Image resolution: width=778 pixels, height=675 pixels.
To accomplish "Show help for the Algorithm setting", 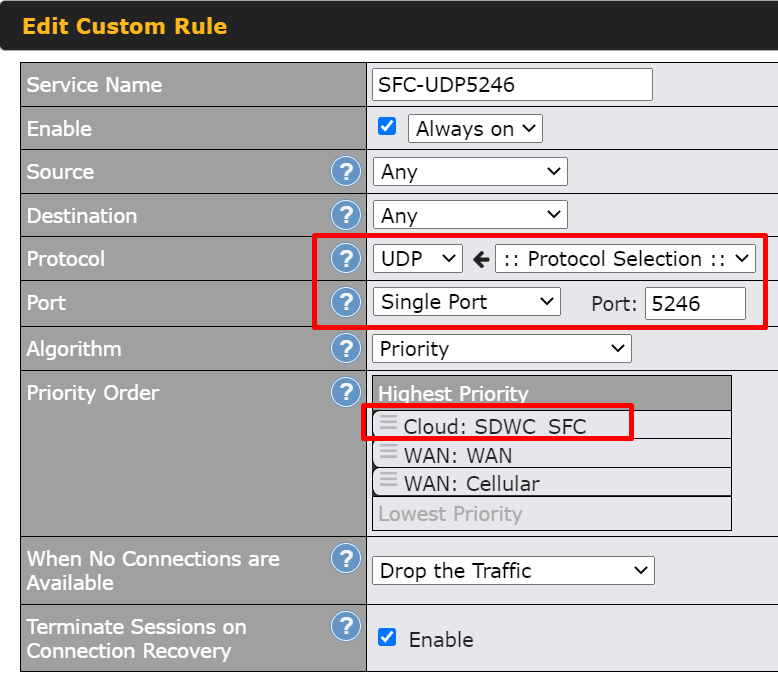I will [345, 349].
